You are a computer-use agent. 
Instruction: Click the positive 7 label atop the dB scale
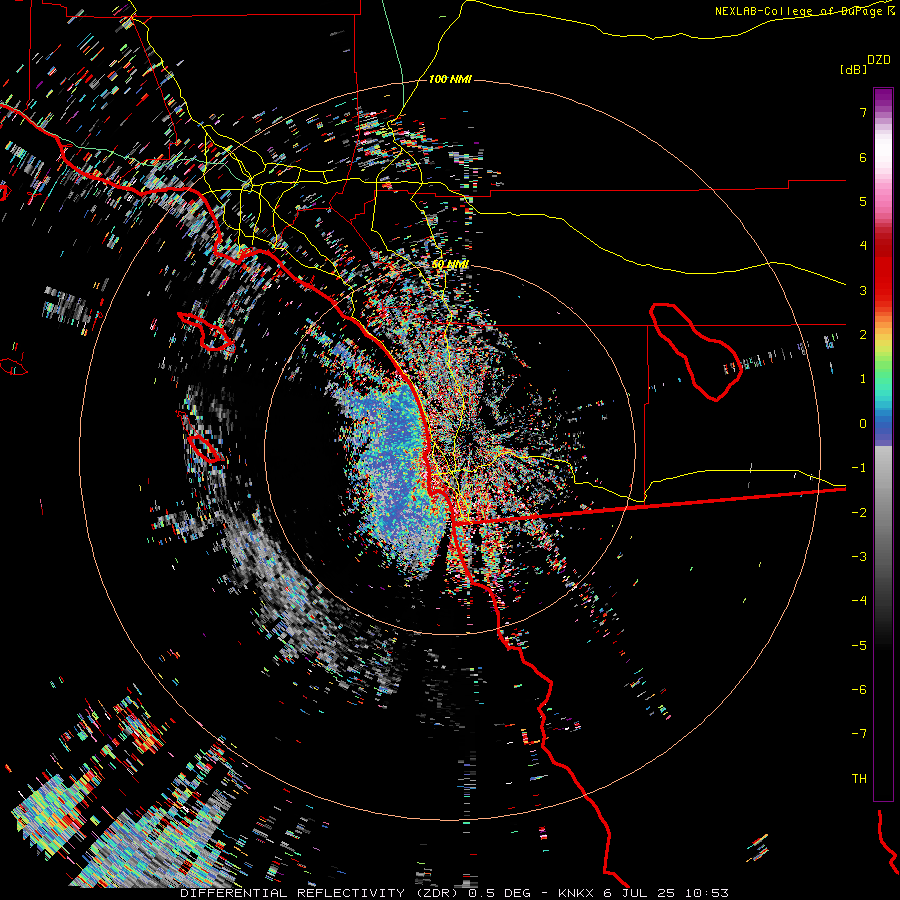[x=863, y=112]
